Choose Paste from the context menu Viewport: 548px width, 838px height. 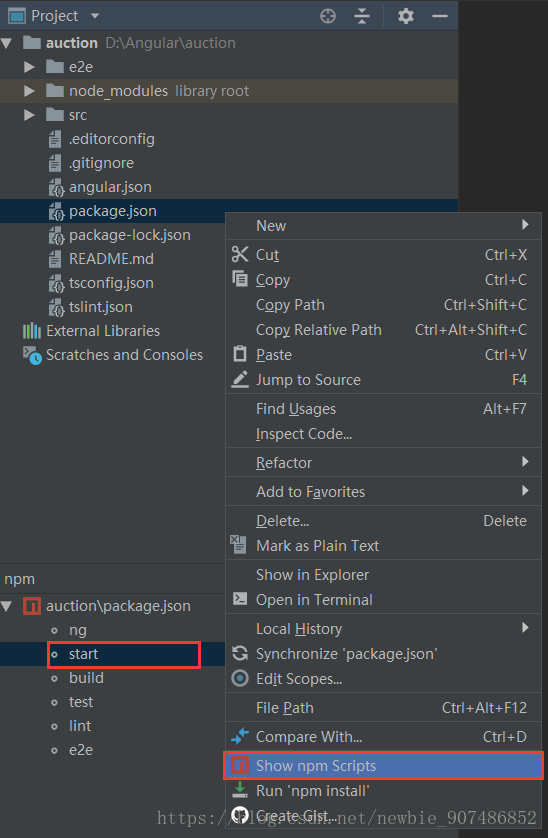point(383,355)
